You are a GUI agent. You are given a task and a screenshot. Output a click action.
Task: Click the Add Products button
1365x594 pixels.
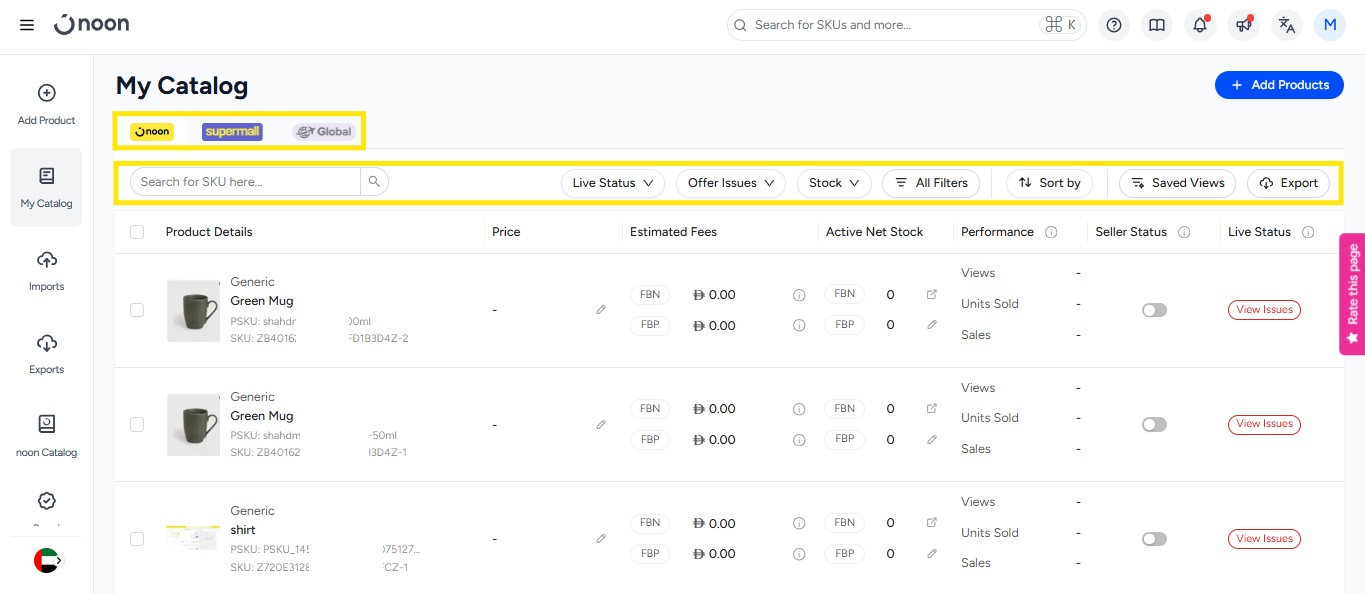click(1279, 85)
